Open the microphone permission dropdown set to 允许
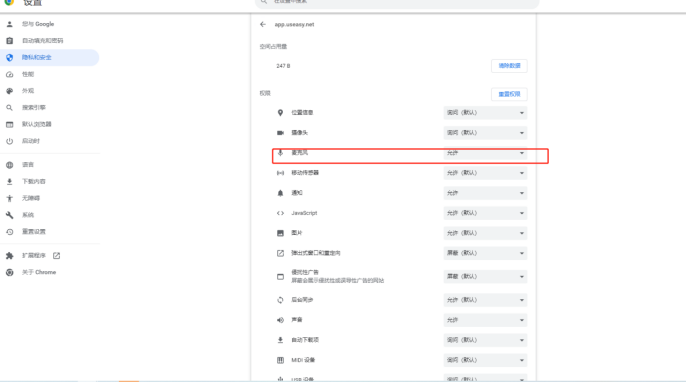 pos(485,153)
